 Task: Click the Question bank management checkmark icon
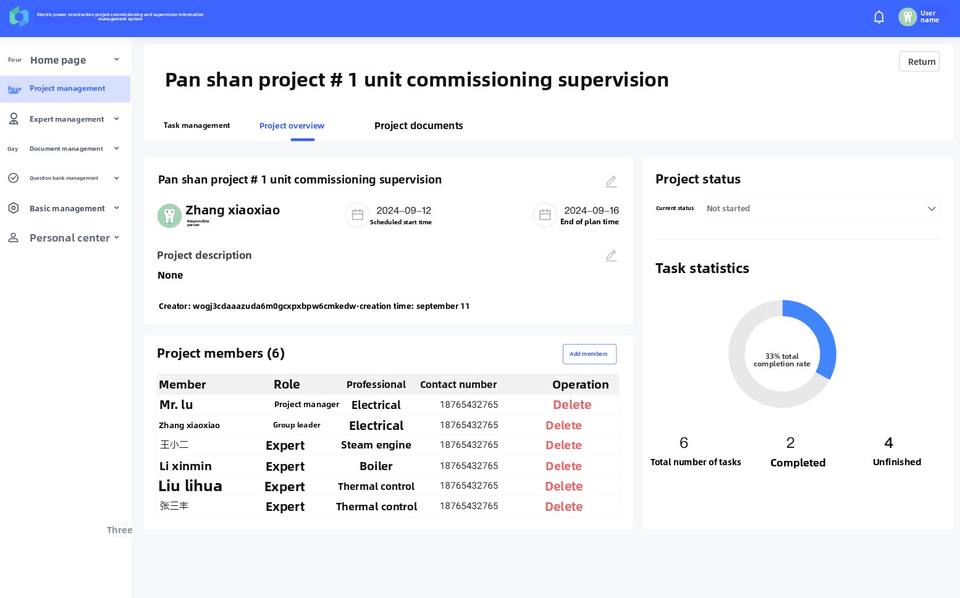pos(13,178)
